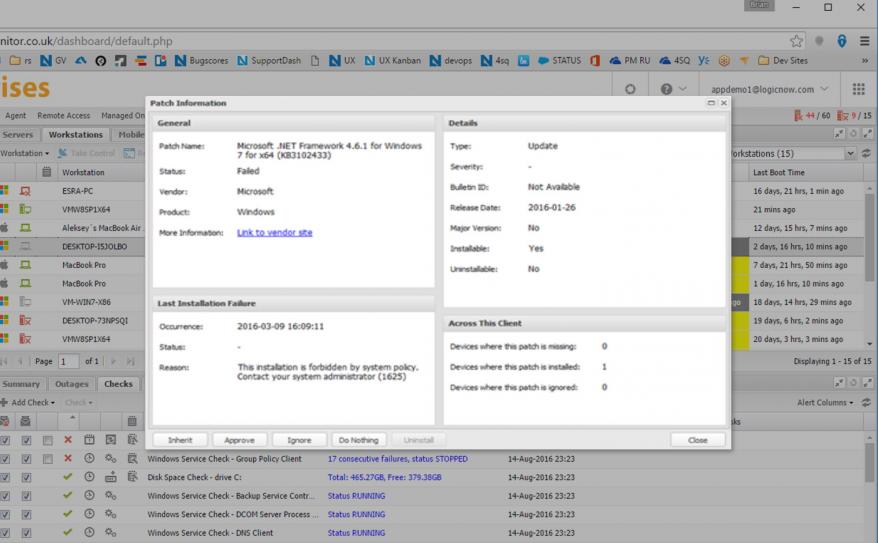Click the Approve button

[x=239, y=440]
